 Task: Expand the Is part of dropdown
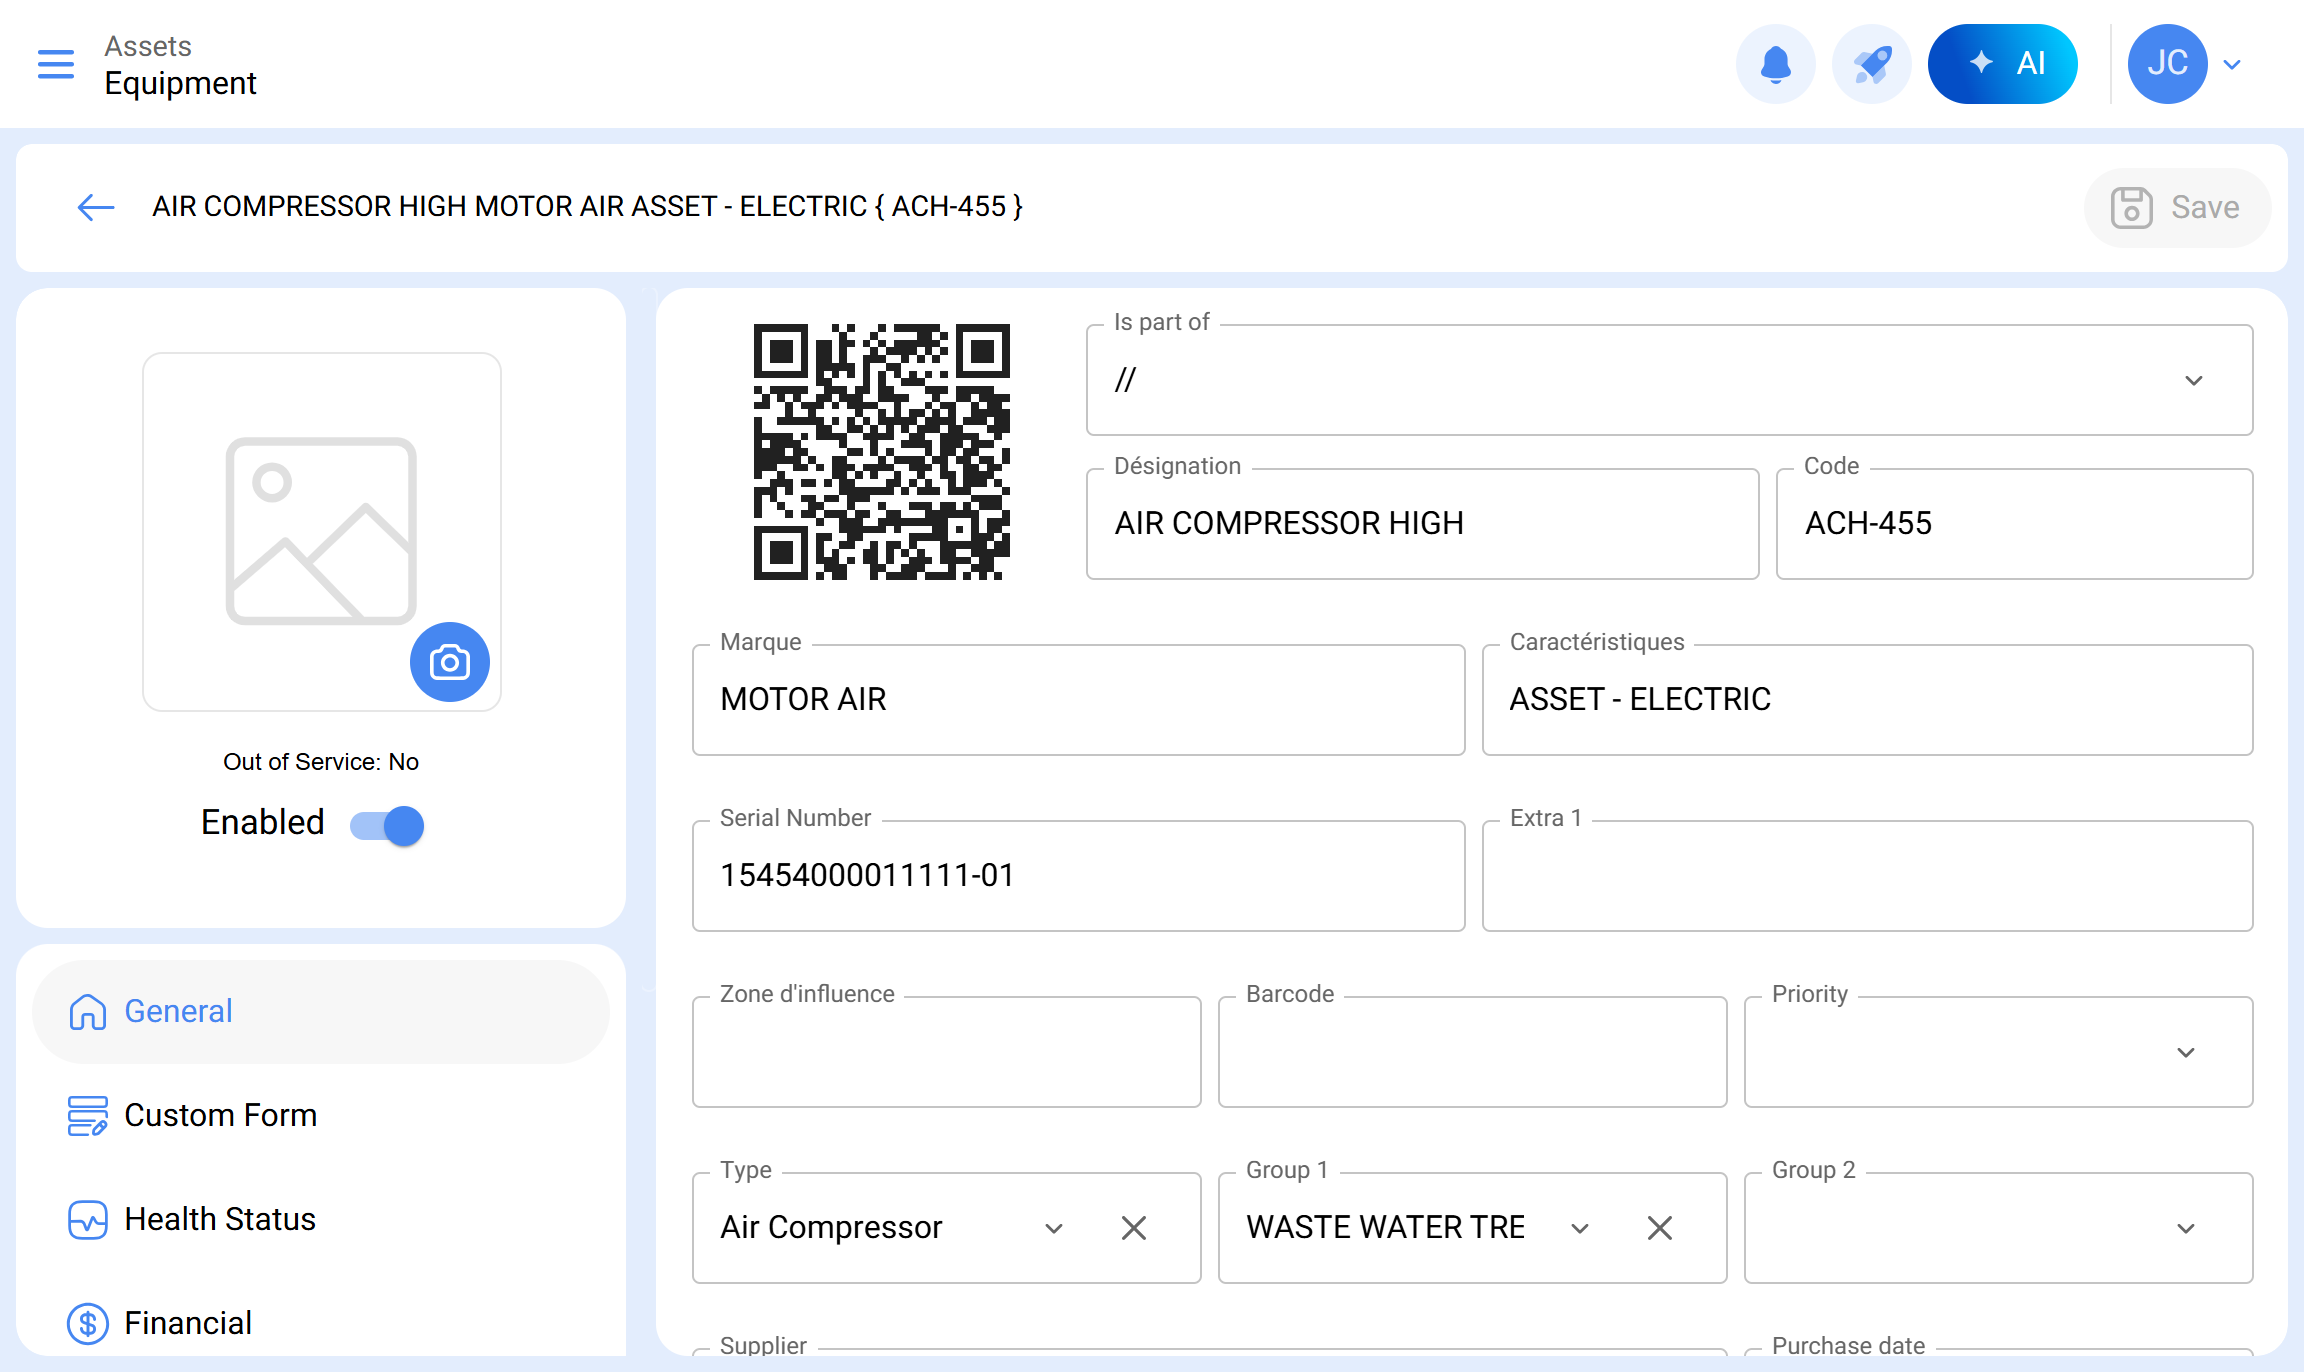2193,381
